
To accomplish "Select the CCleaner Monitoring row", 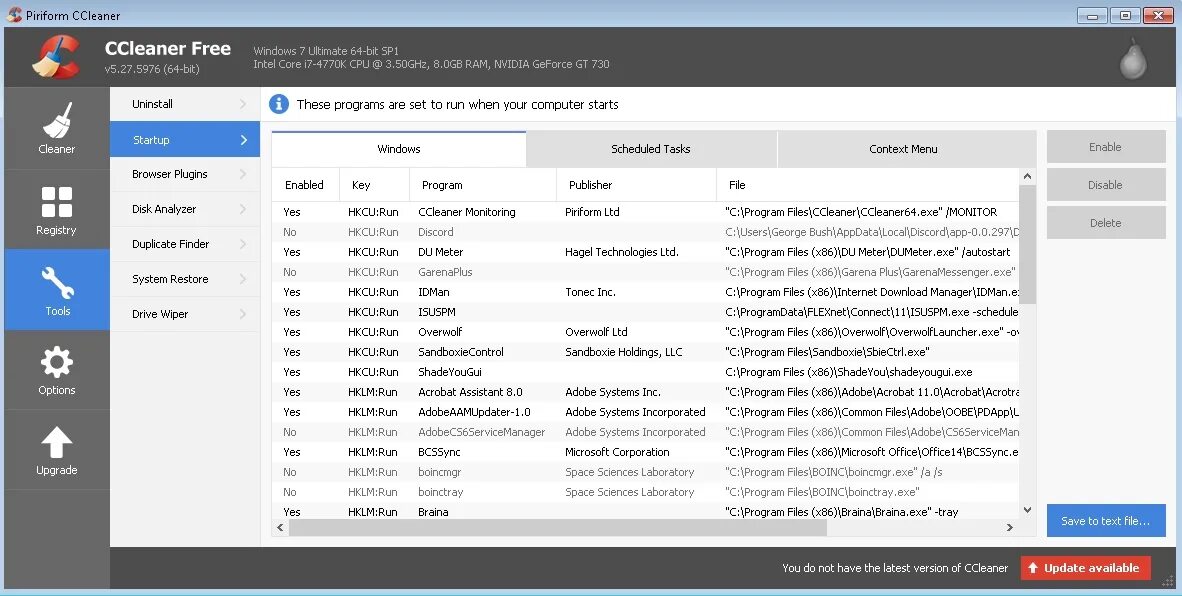I will pos(645,212).
